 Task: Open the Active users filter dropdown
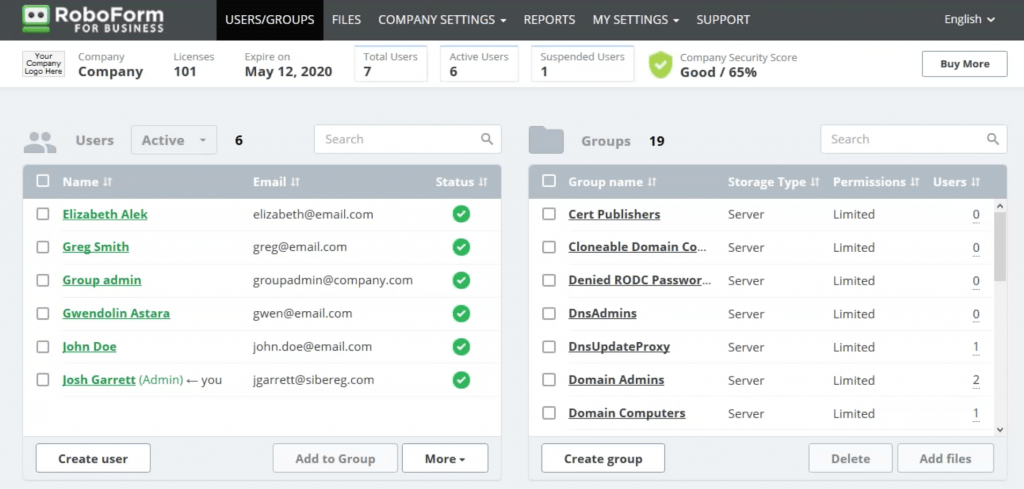[x=174, y=140]
